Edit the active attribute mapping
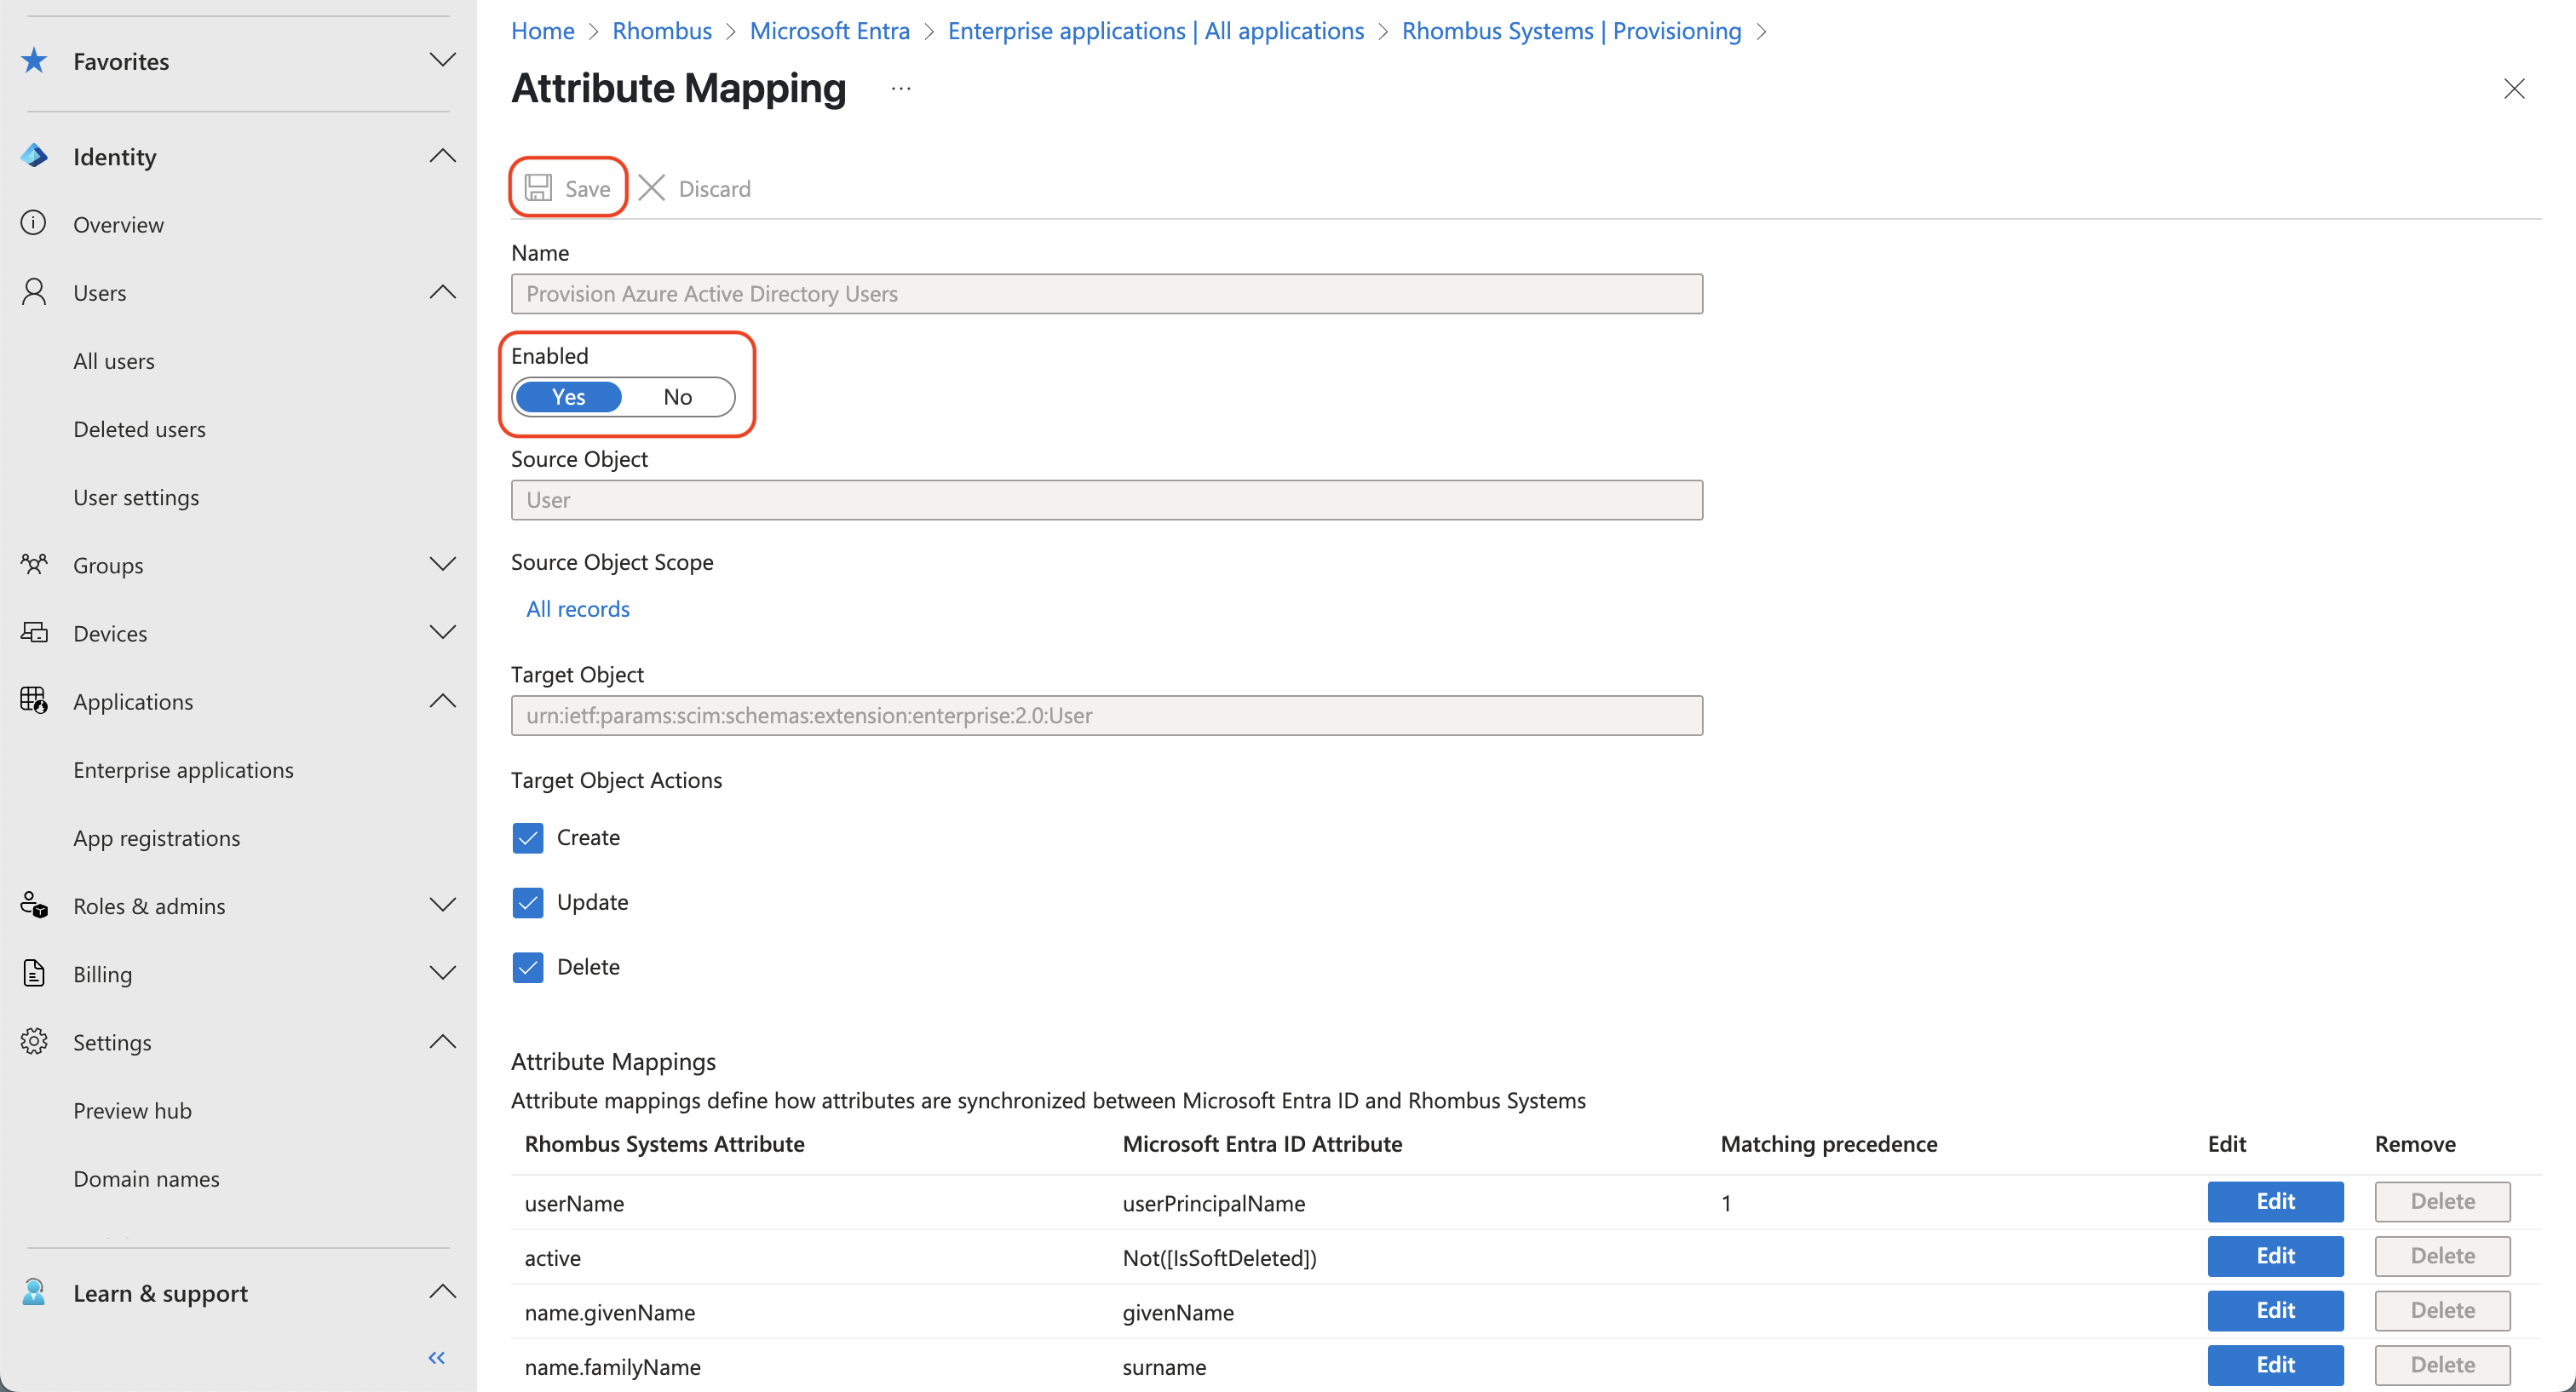This screenshot has height=1392, width=2576. coord(2275,1256)
